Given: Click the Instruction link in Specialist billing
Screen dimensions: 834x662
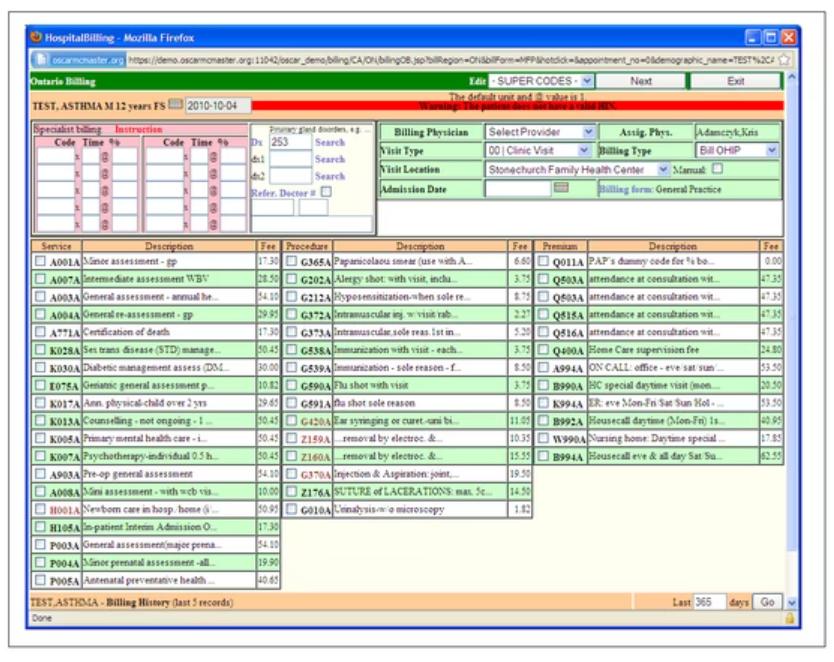Looking at the screenshot, I should [138, 129].
